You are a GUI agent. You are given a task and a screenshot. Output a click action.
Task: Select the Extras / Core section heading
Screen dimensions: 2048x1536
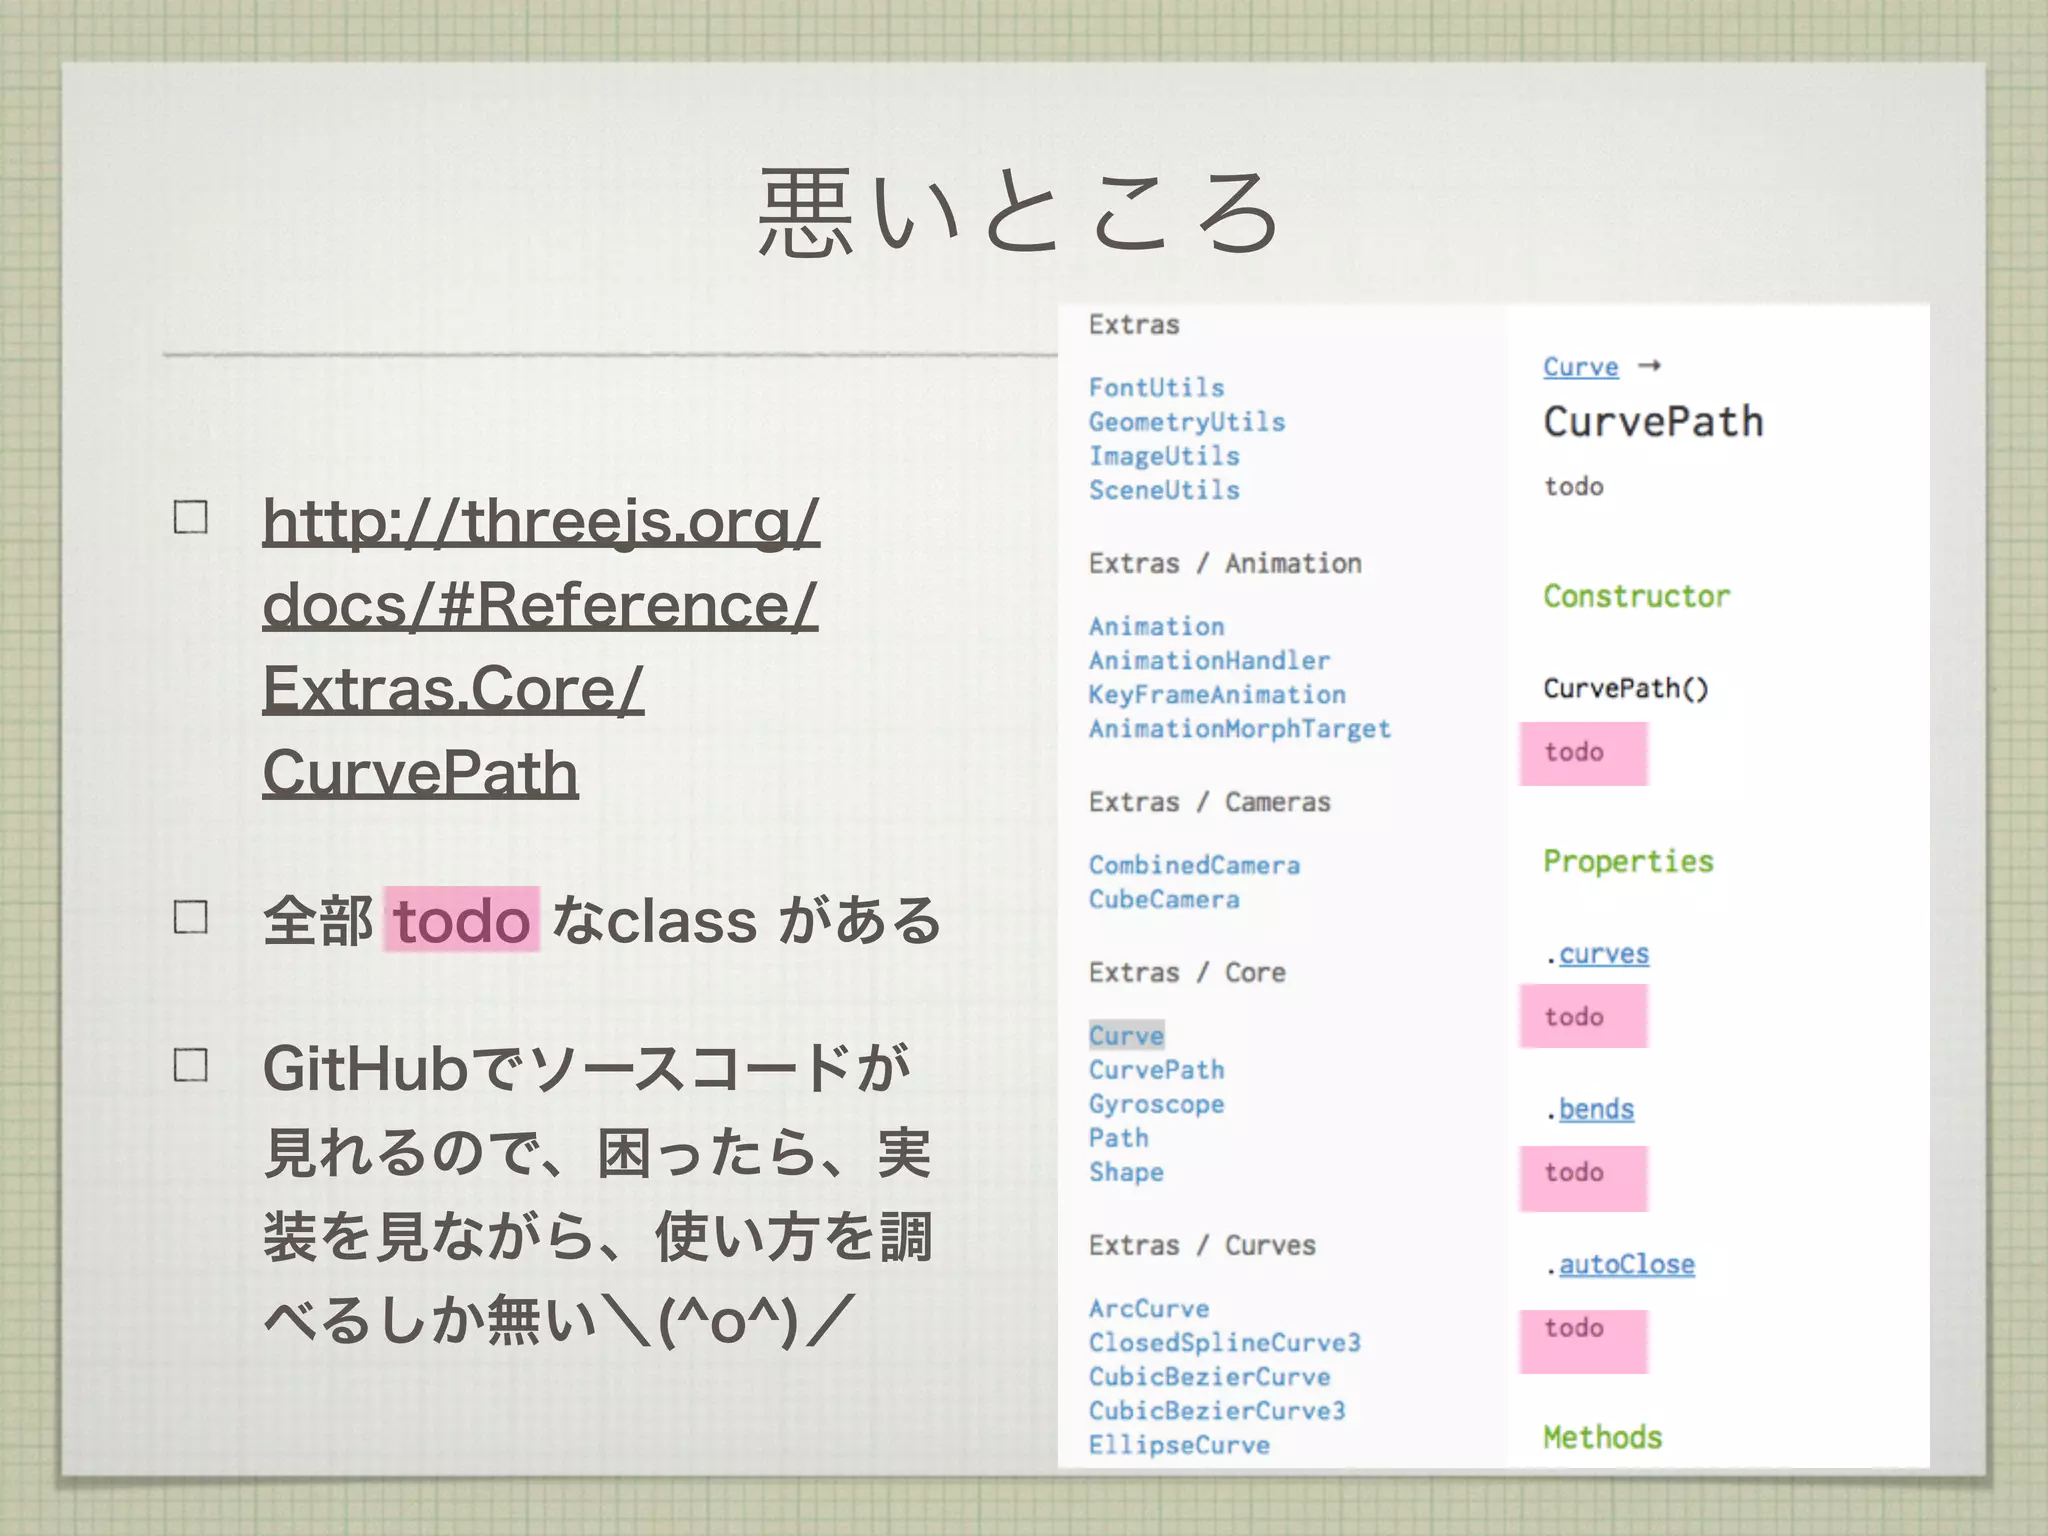1187,973
